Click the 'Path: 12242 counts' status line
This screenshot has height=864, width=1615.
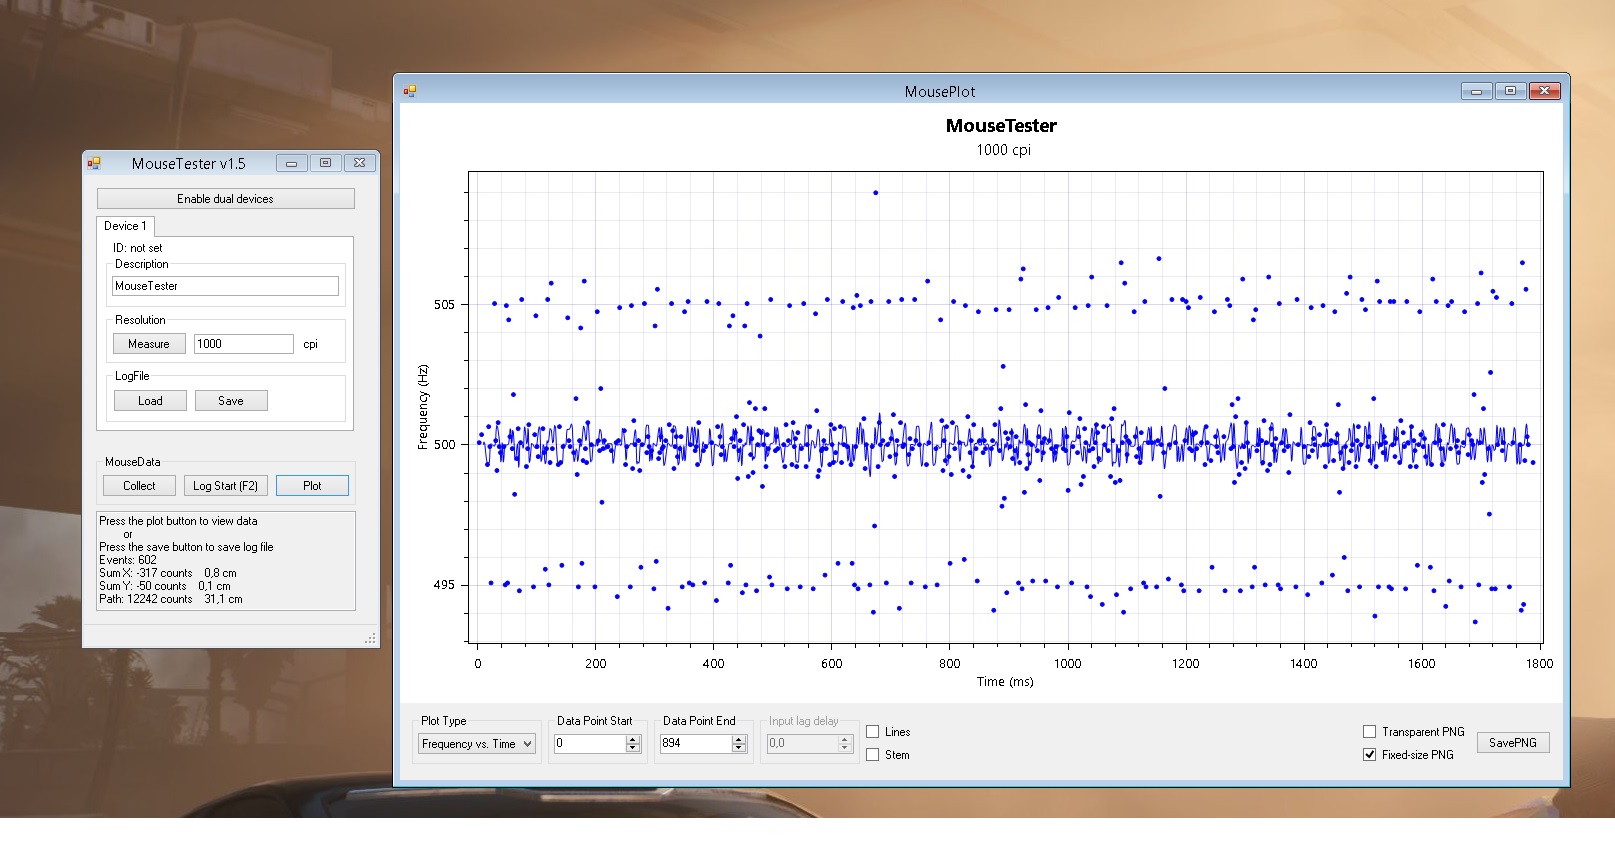(x=171, y=599)
